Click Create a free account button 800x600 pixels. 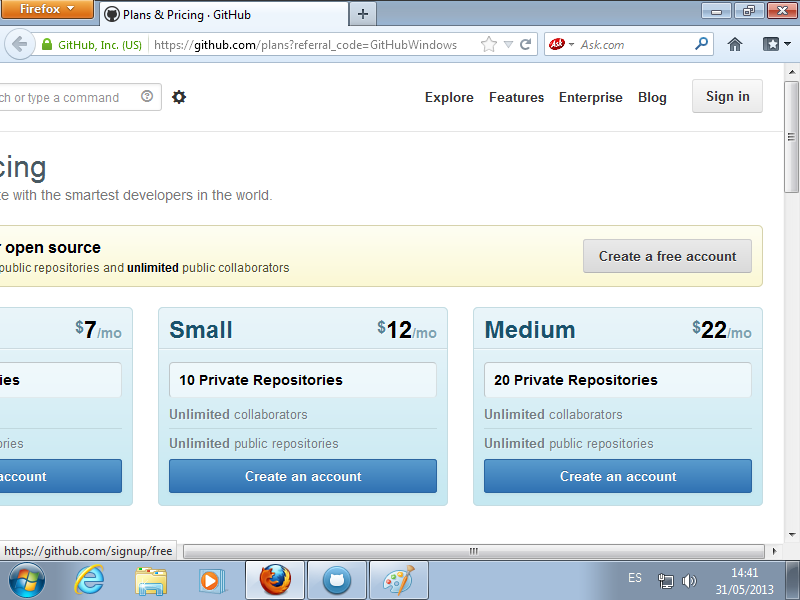pos(667,256)
